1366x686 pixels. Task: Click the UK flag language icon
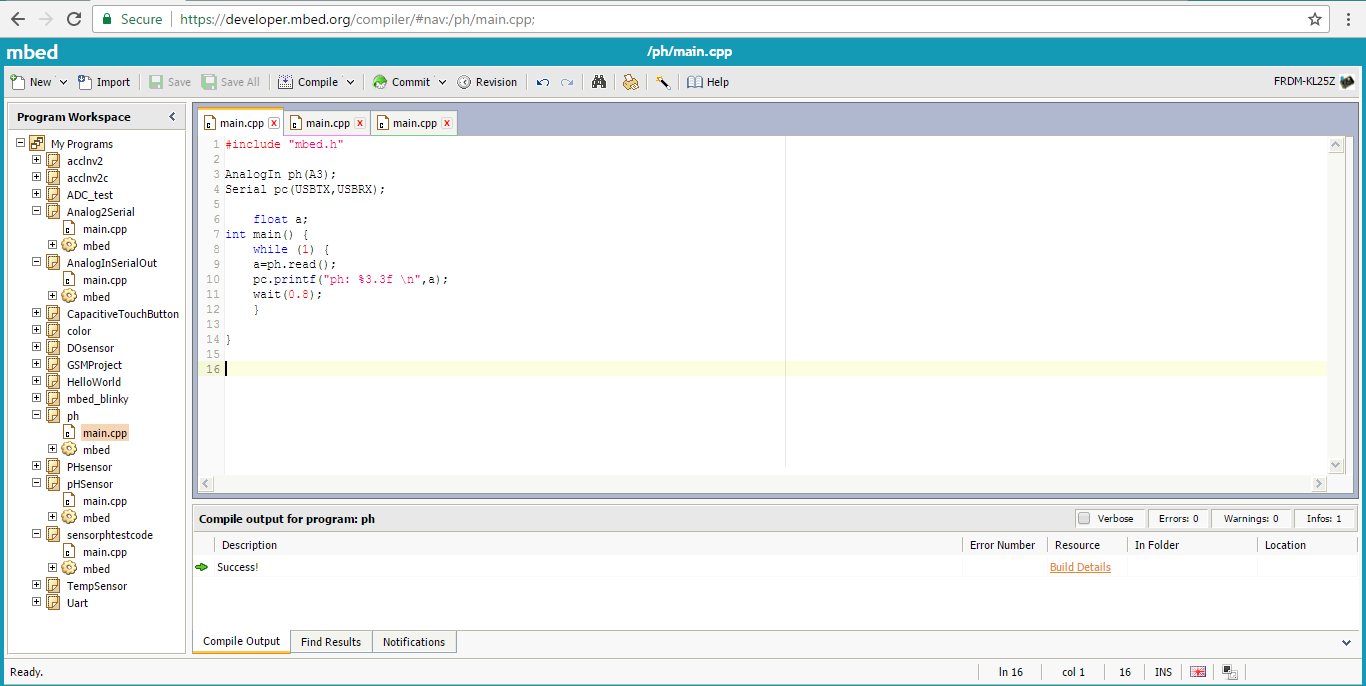pos(1198,672)
